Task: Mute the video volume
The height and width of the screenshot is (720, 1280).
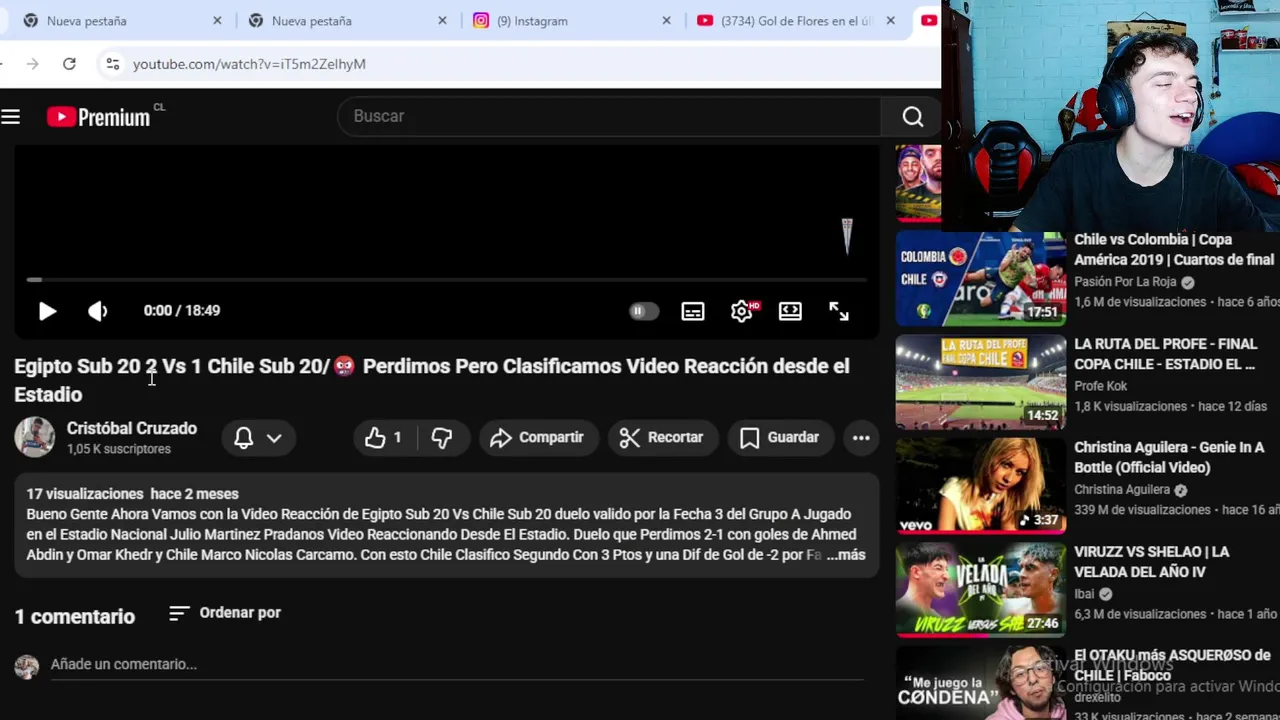Action: click(97, 311)
